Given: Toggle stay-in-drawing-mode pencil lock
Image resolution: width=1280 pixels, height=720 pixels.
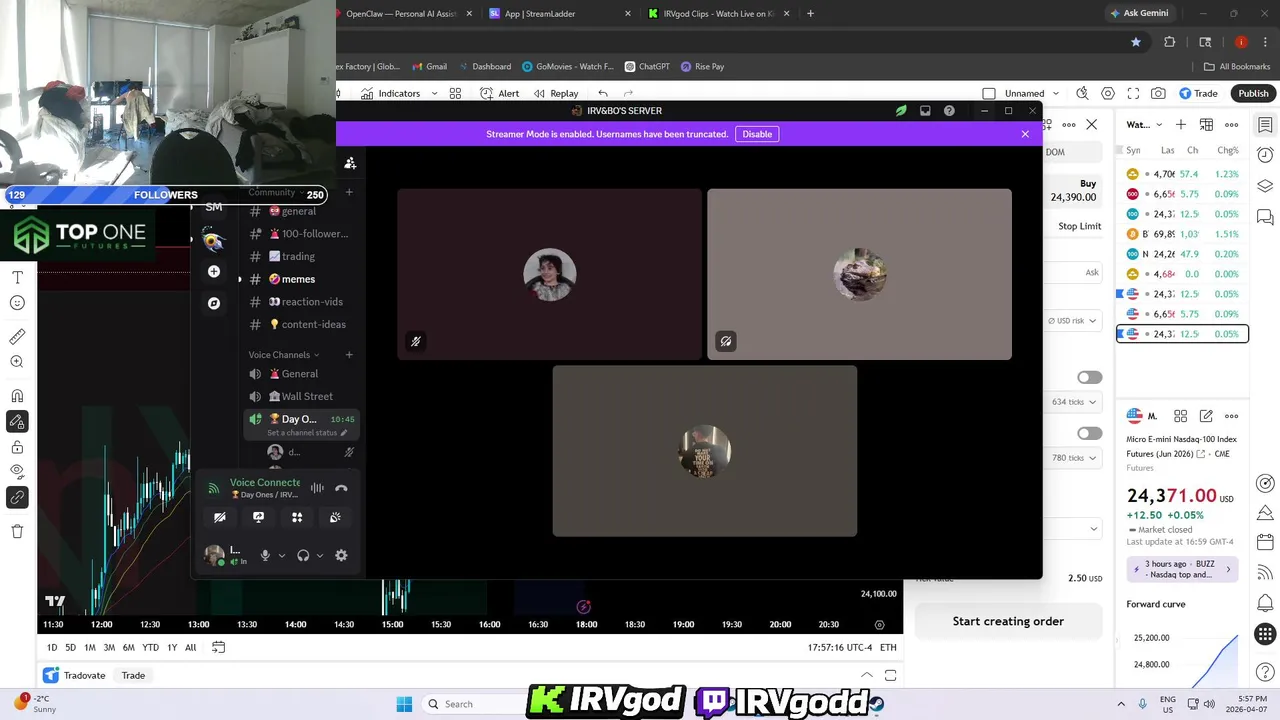Looking at the screenshot, I should 17,422.
